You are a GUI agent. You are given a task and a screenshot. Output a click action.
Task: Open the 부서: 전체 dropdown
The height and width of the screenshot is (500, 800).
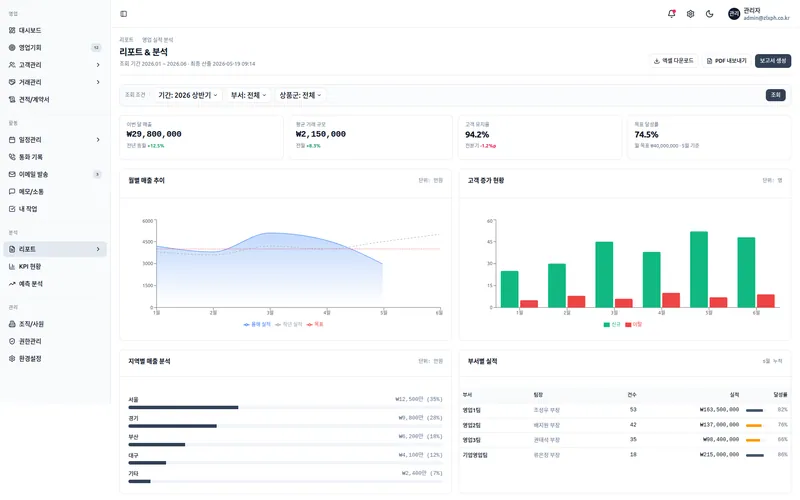pyautogui.click(x=248, y=95)
